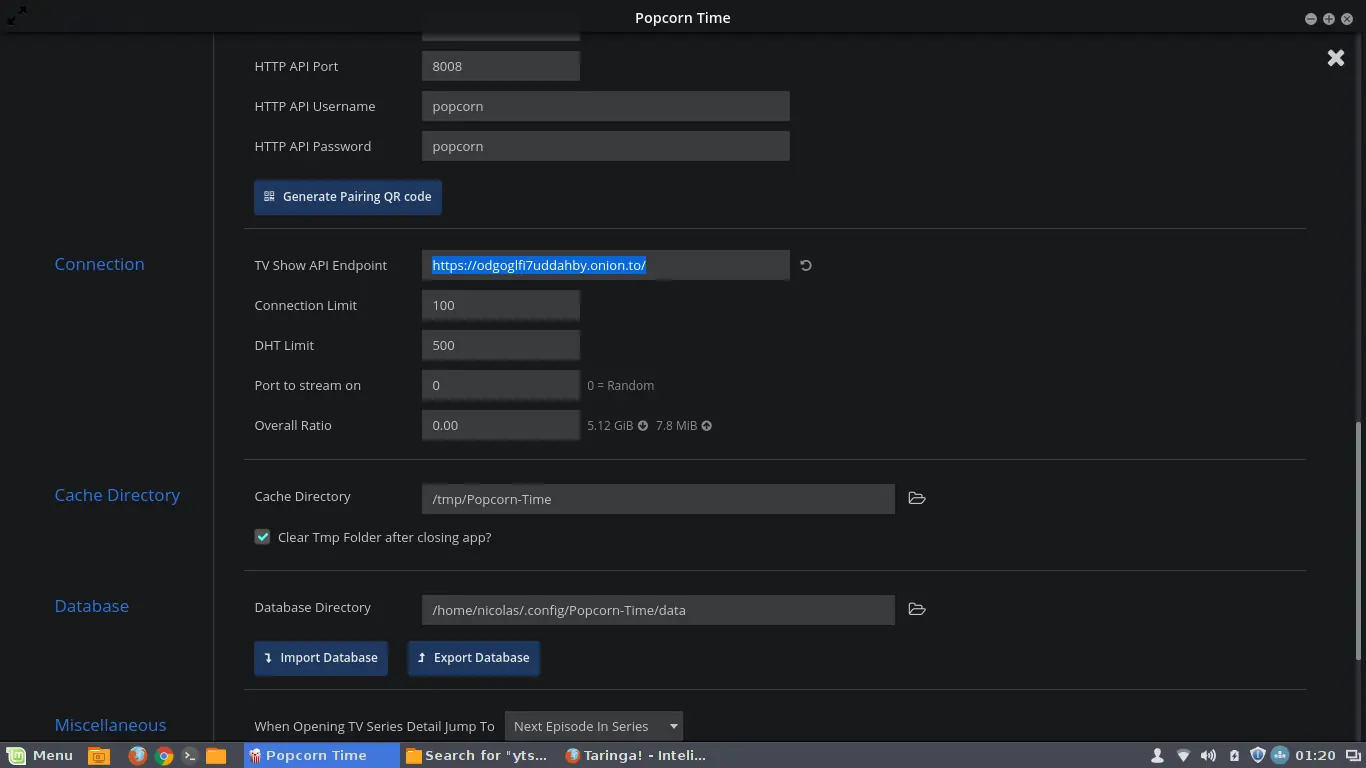Click the Cache Directory path field

pos(658,499)
